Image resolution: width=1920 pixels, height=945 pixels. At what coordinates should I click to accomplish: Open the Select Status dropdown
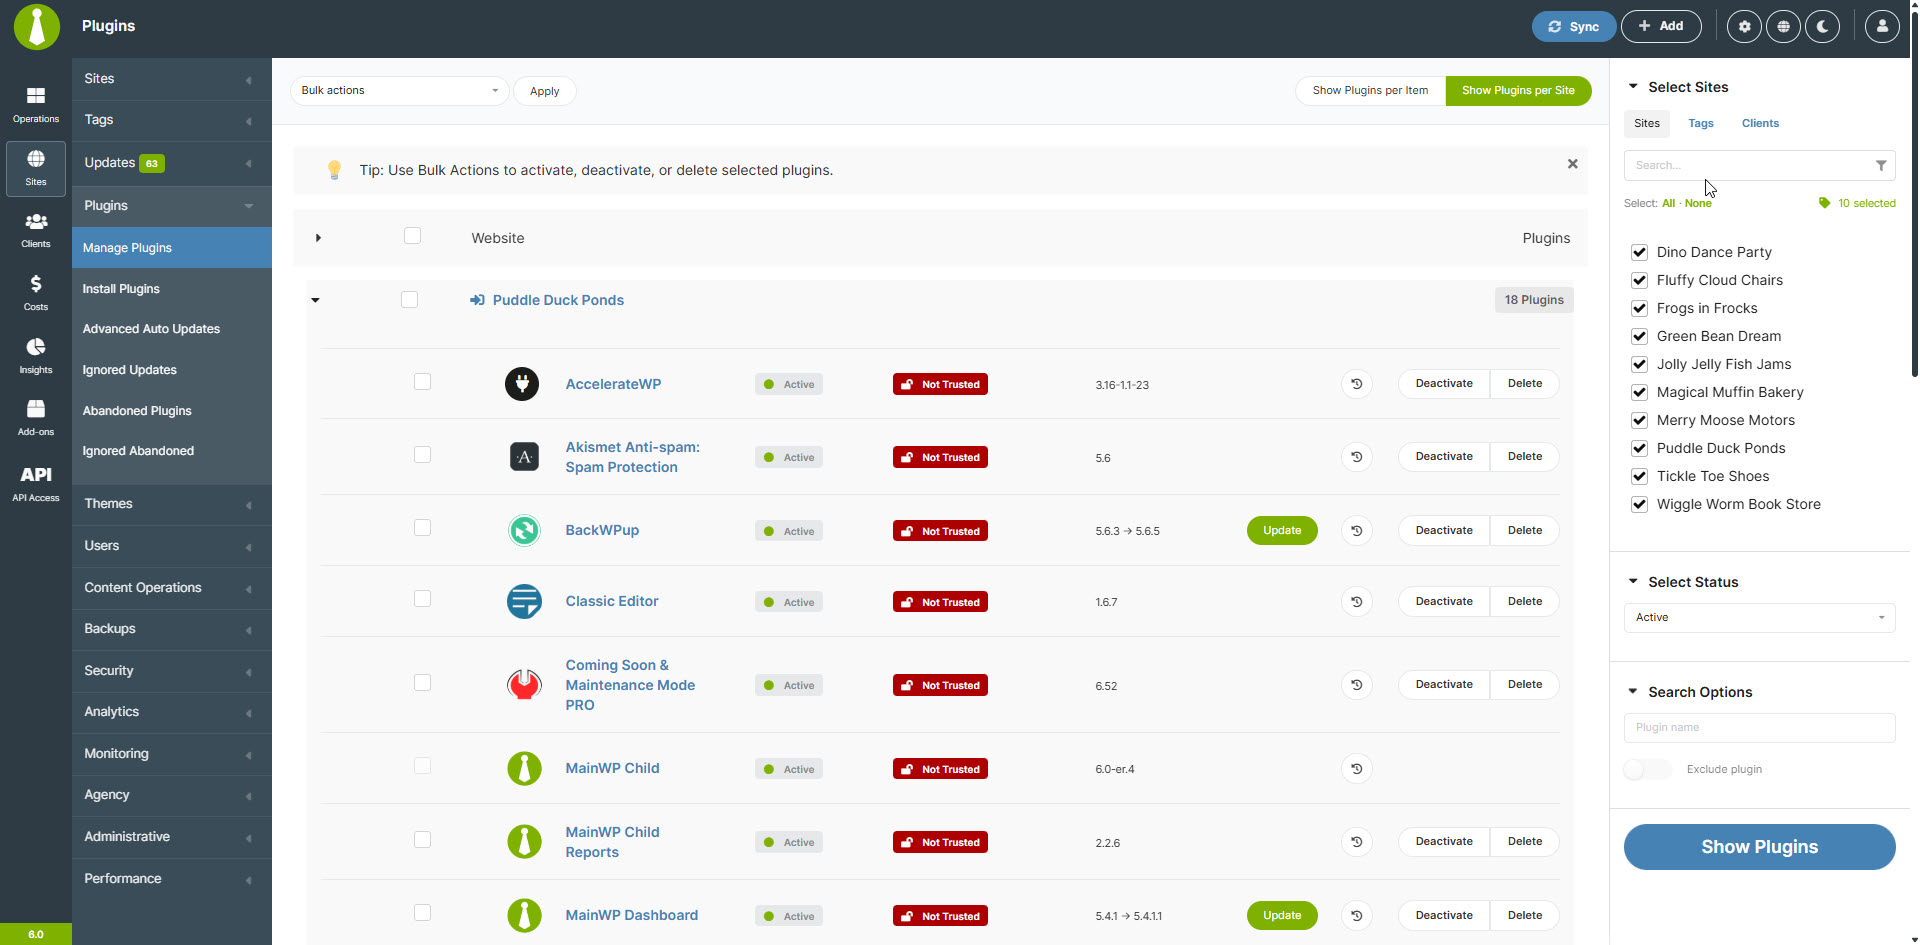[x=1759, y=617]
